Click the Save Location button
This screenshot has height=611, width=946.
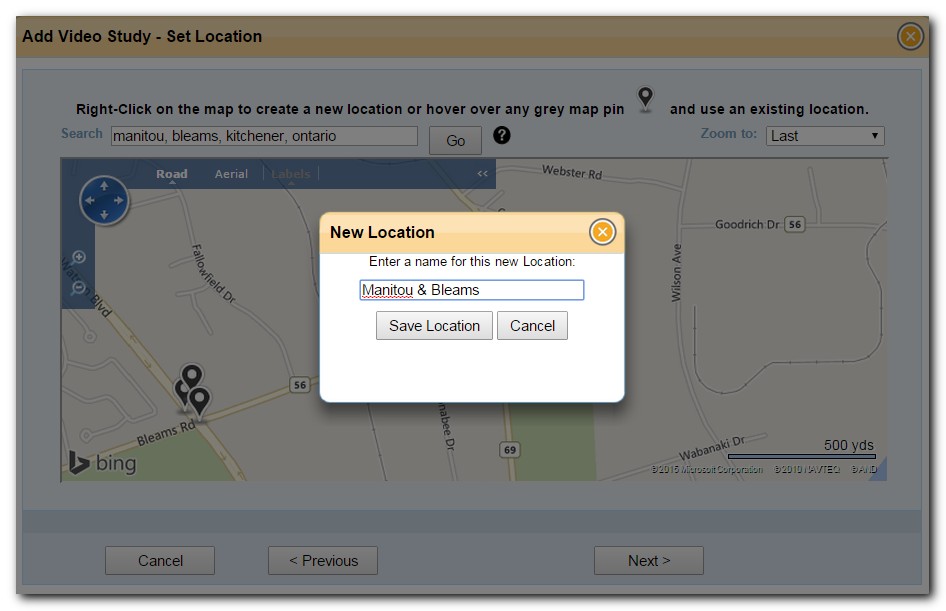tap(434, 325)
